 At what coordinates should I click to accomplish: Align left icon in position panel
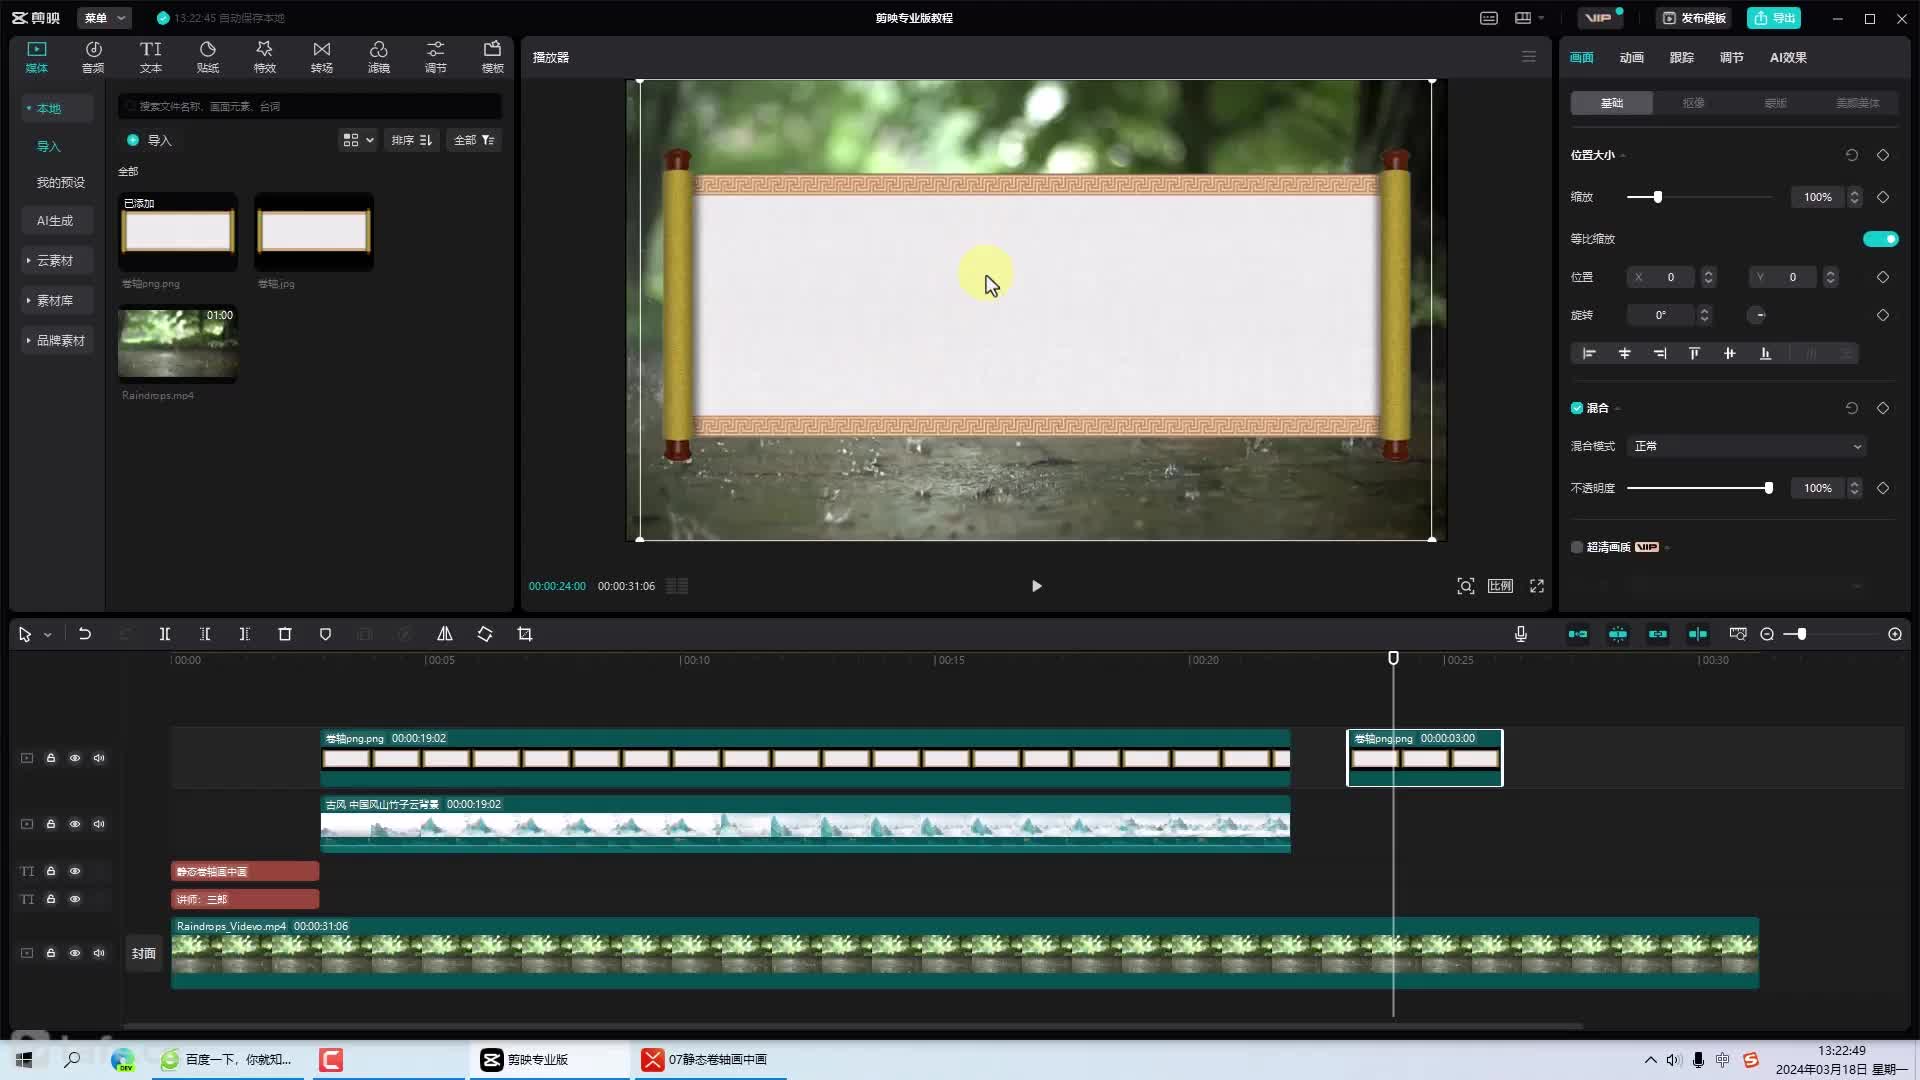pyautogui.click(x=1589, y=353)
